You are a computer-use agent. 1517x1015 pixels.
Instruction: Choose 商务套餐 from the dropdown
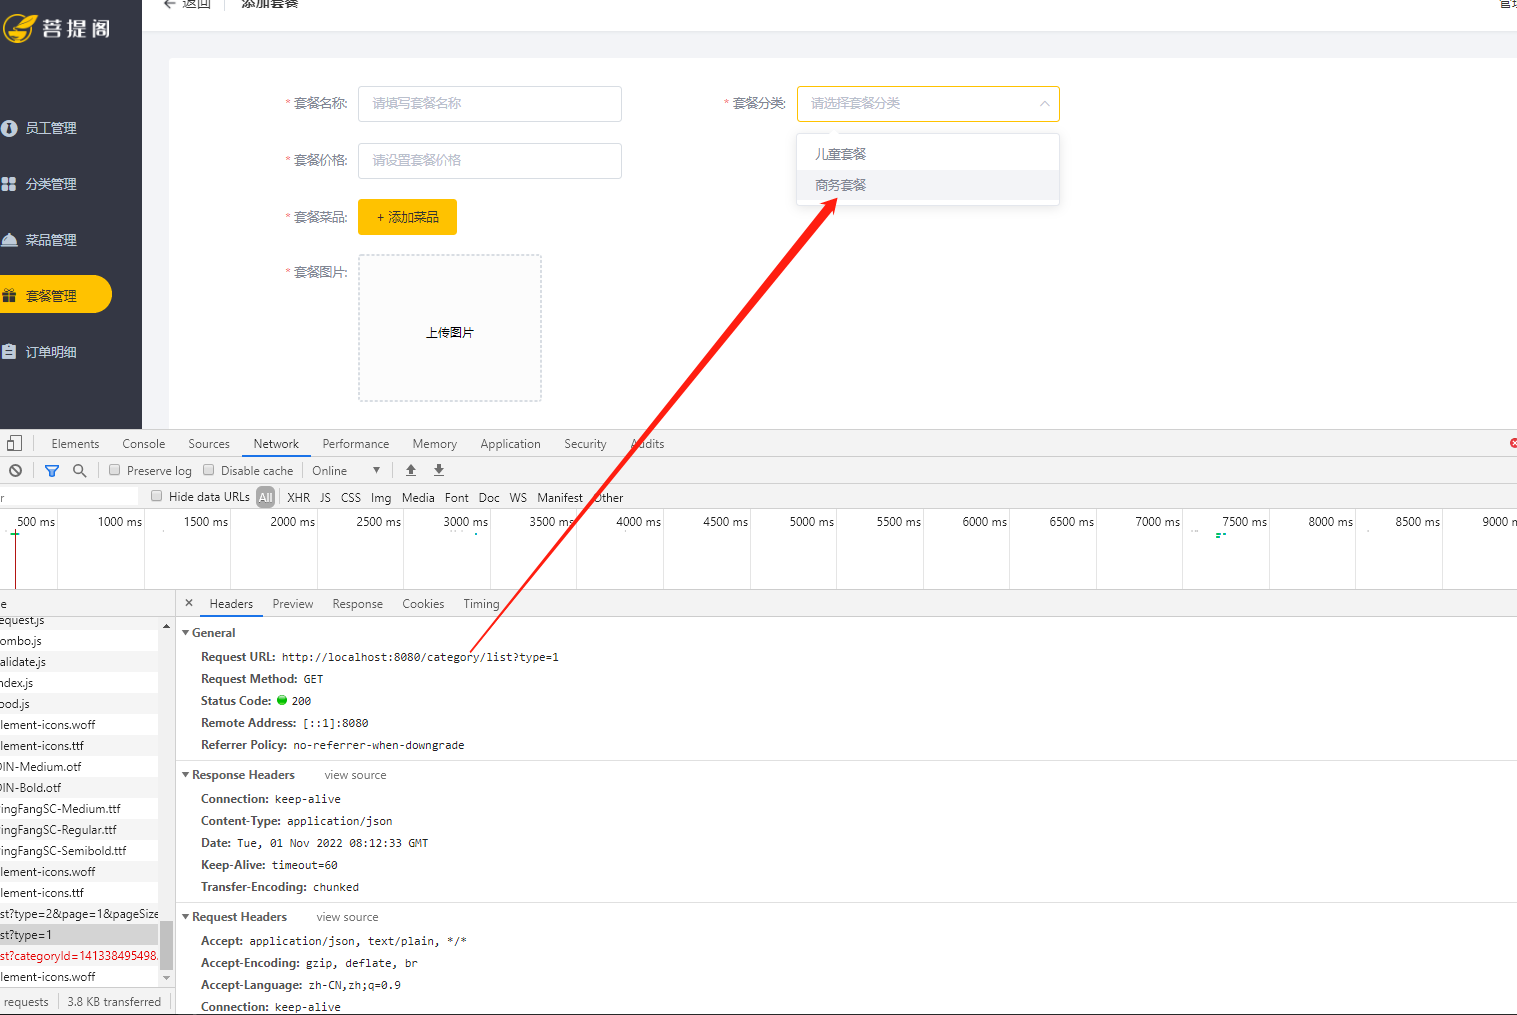(x=928, y=185)
